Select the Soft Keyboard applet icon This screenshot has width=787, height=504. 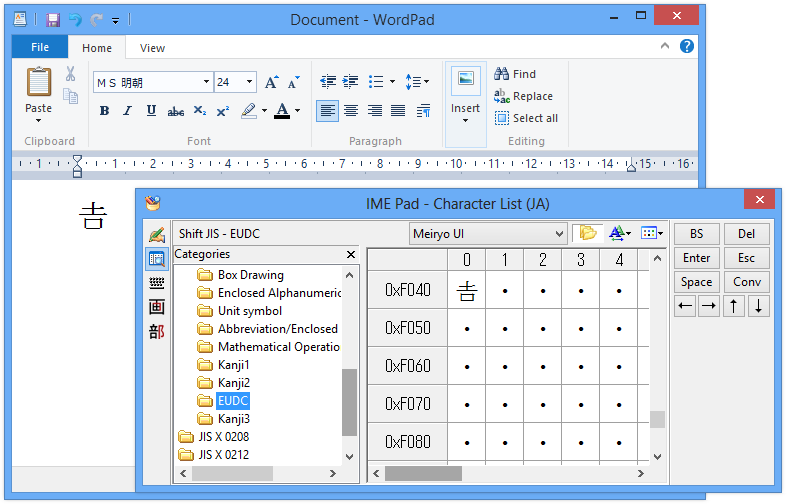point(156,283)
